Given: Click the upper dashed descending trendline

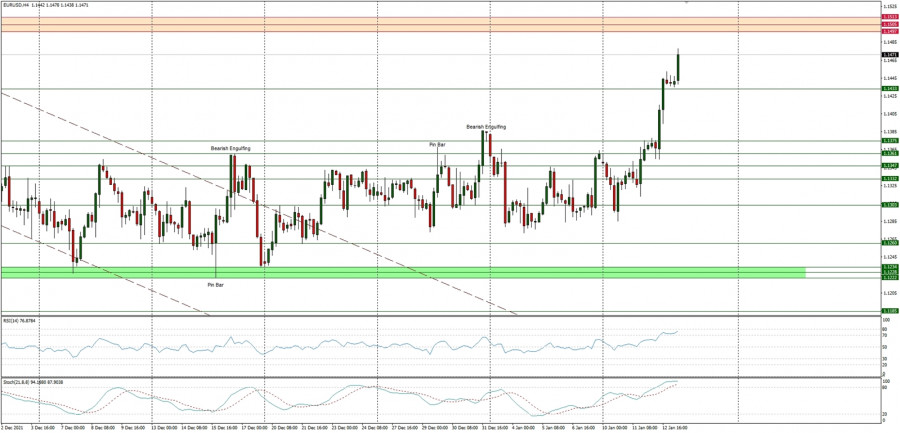Looking at the screenshot, I should click(x=258, y=203).
